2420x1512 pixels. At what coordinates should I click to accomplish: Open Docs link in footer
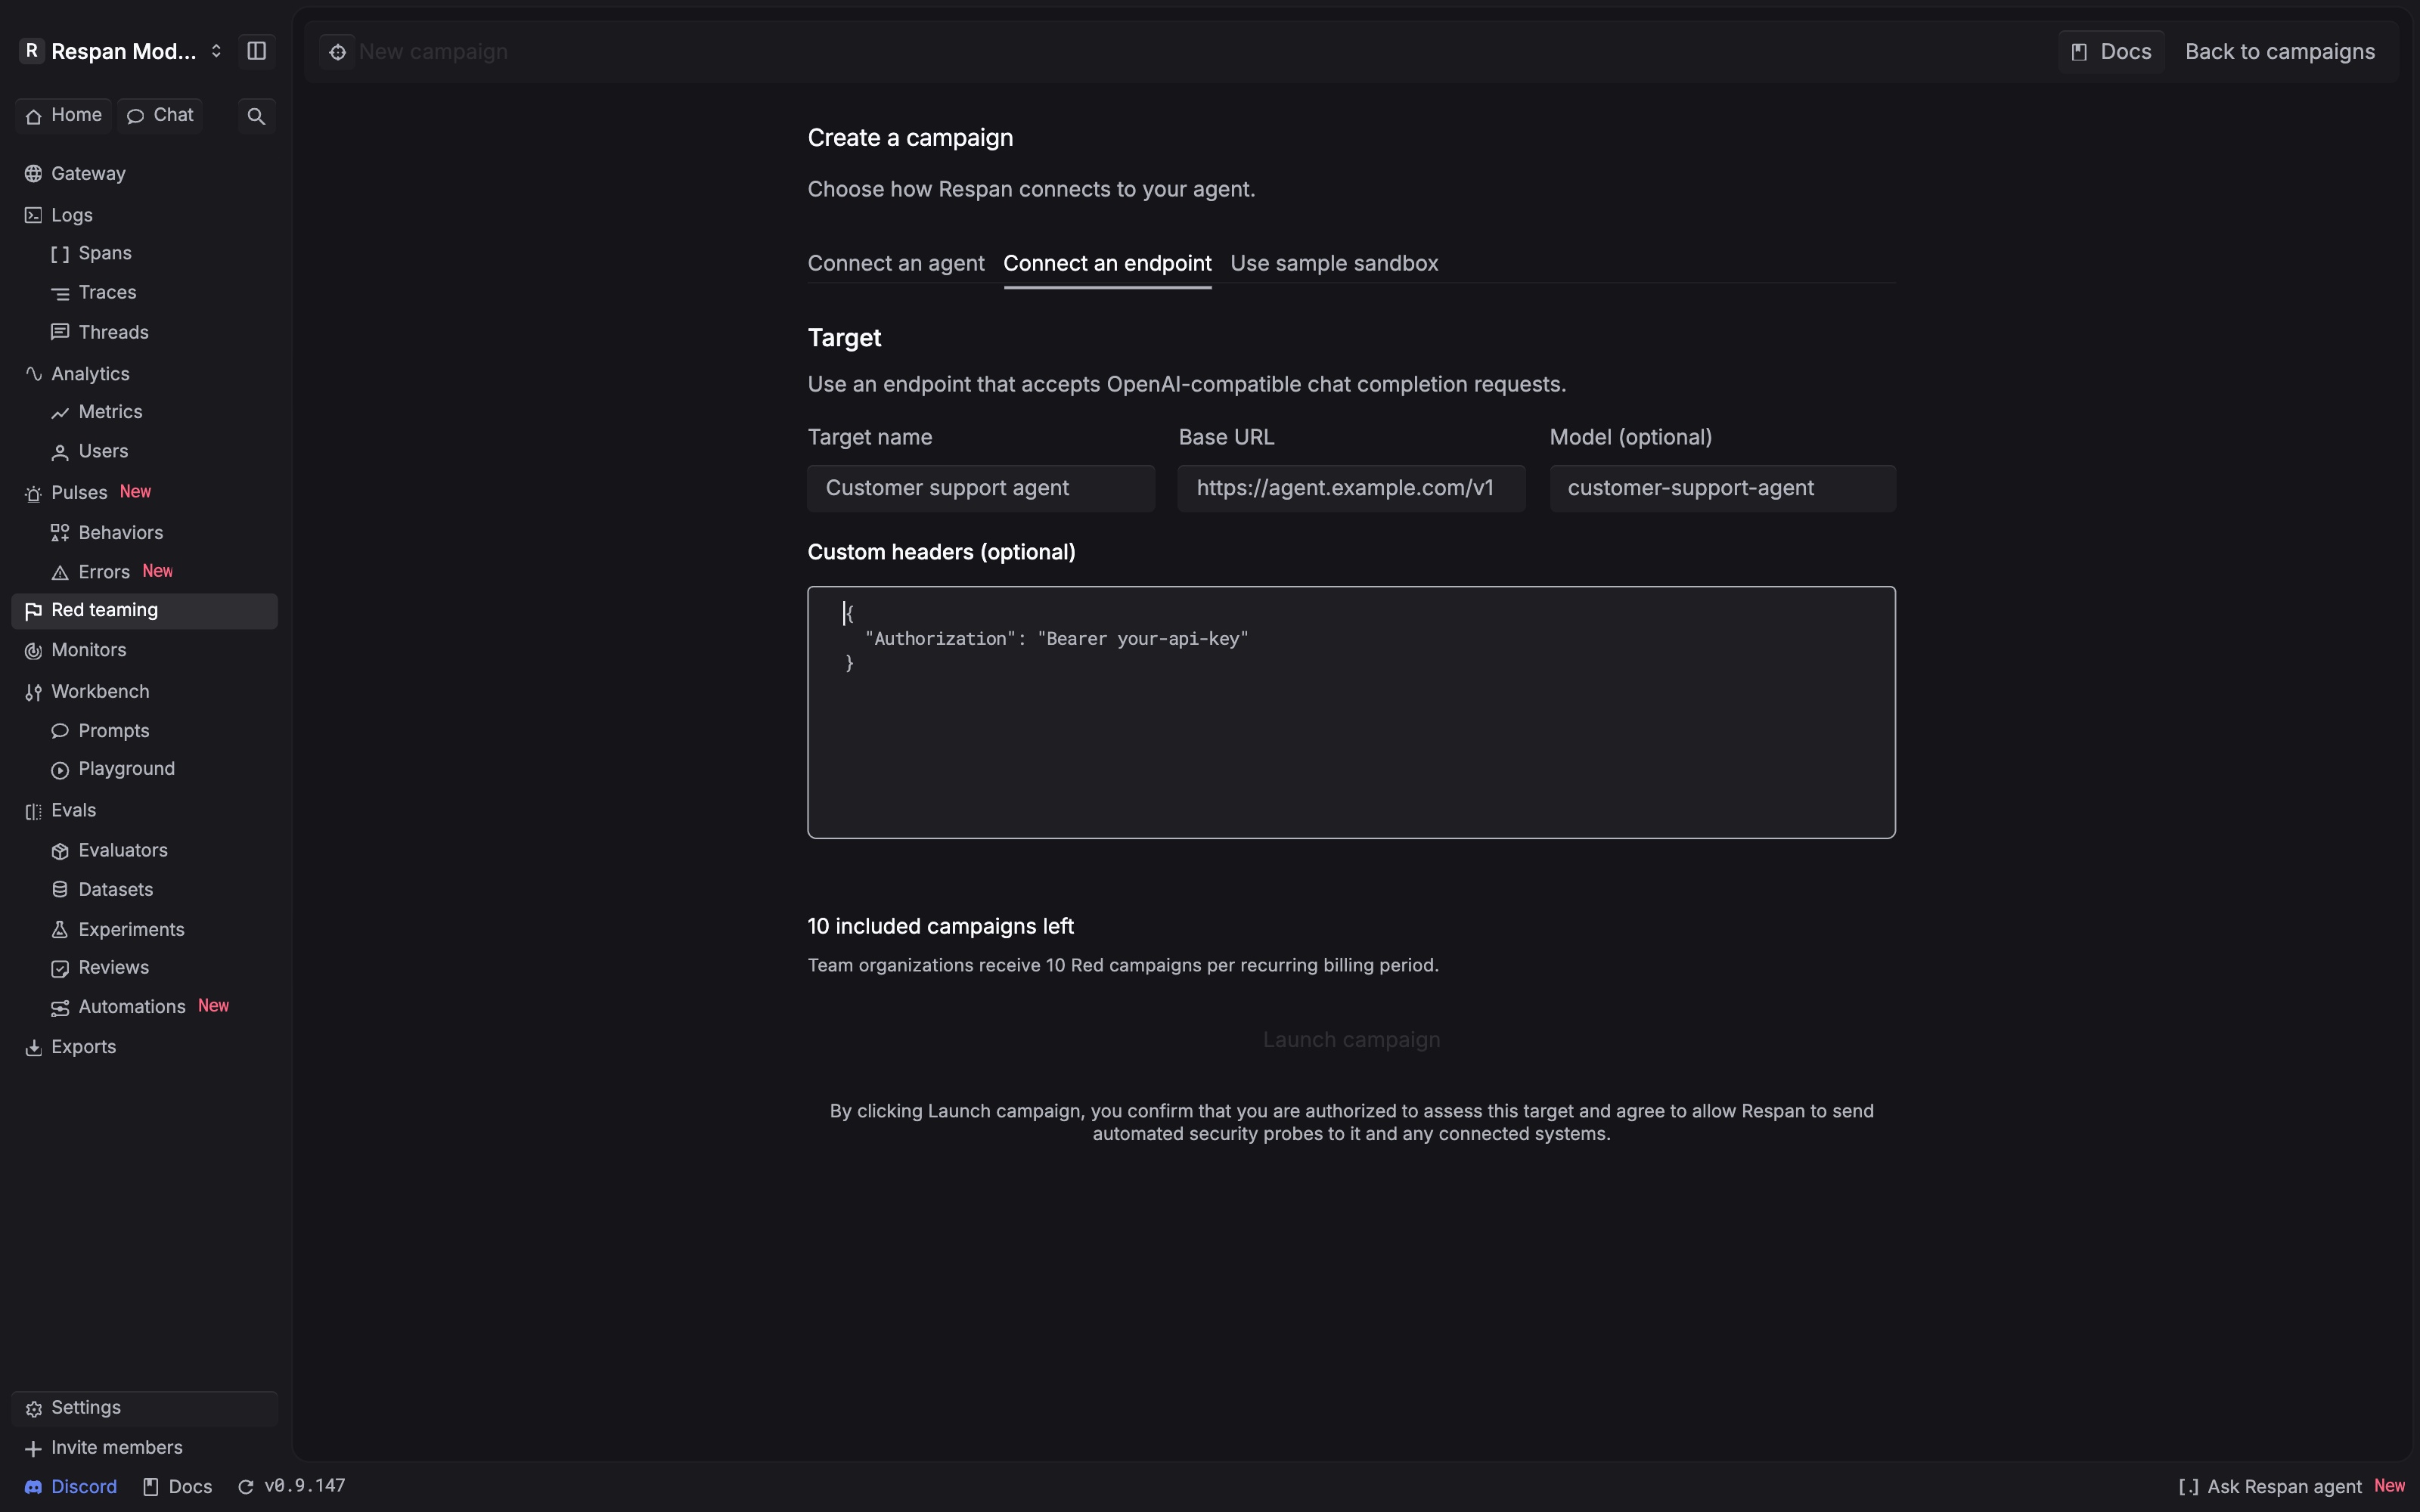[x=178, y=1487]
